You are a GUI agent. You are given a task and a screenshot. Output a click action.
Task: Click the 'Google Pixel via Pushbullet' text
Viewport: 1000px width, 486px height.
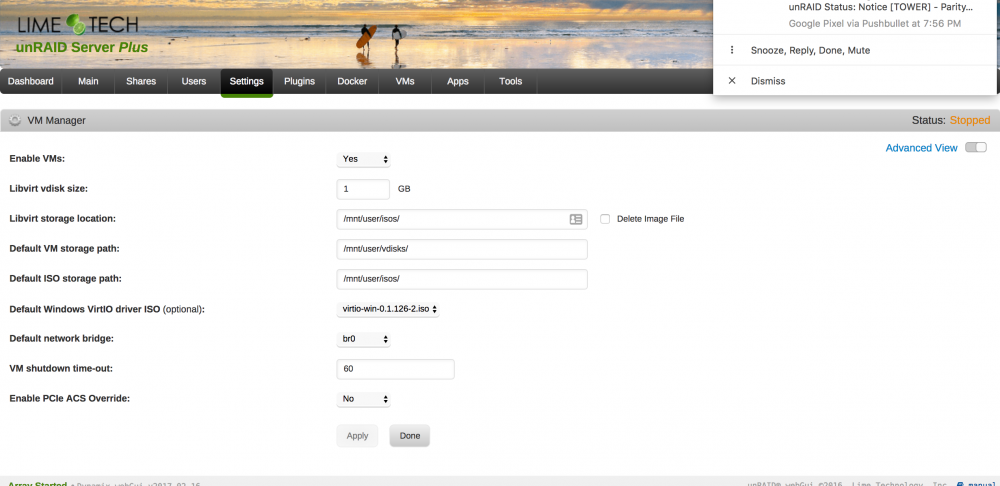[874, 24]
